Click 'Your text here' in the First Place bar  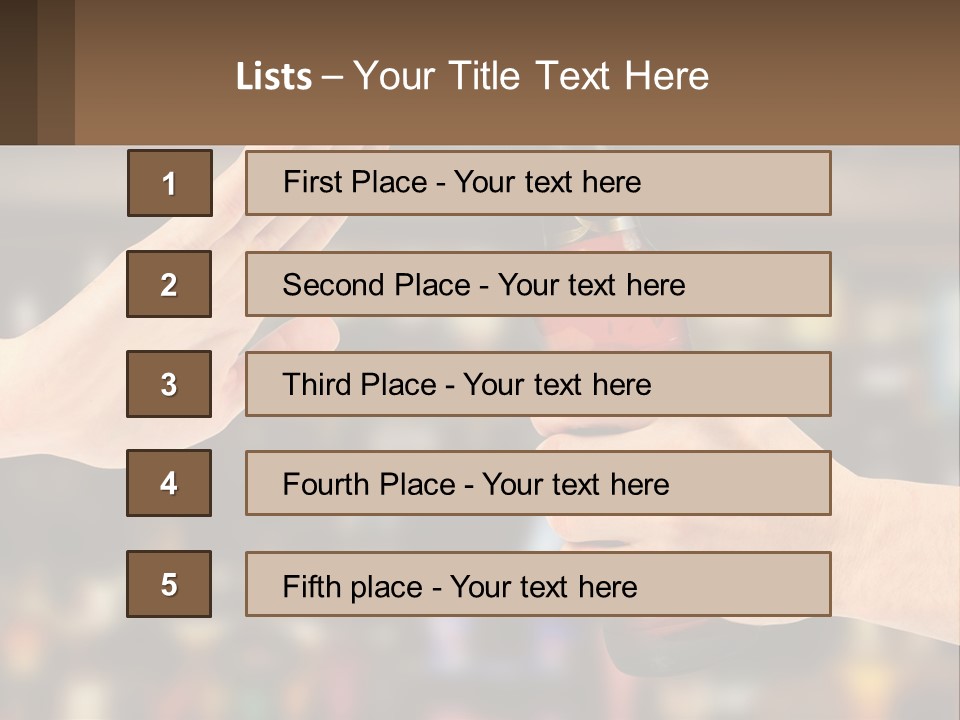[x=547, y=182]
